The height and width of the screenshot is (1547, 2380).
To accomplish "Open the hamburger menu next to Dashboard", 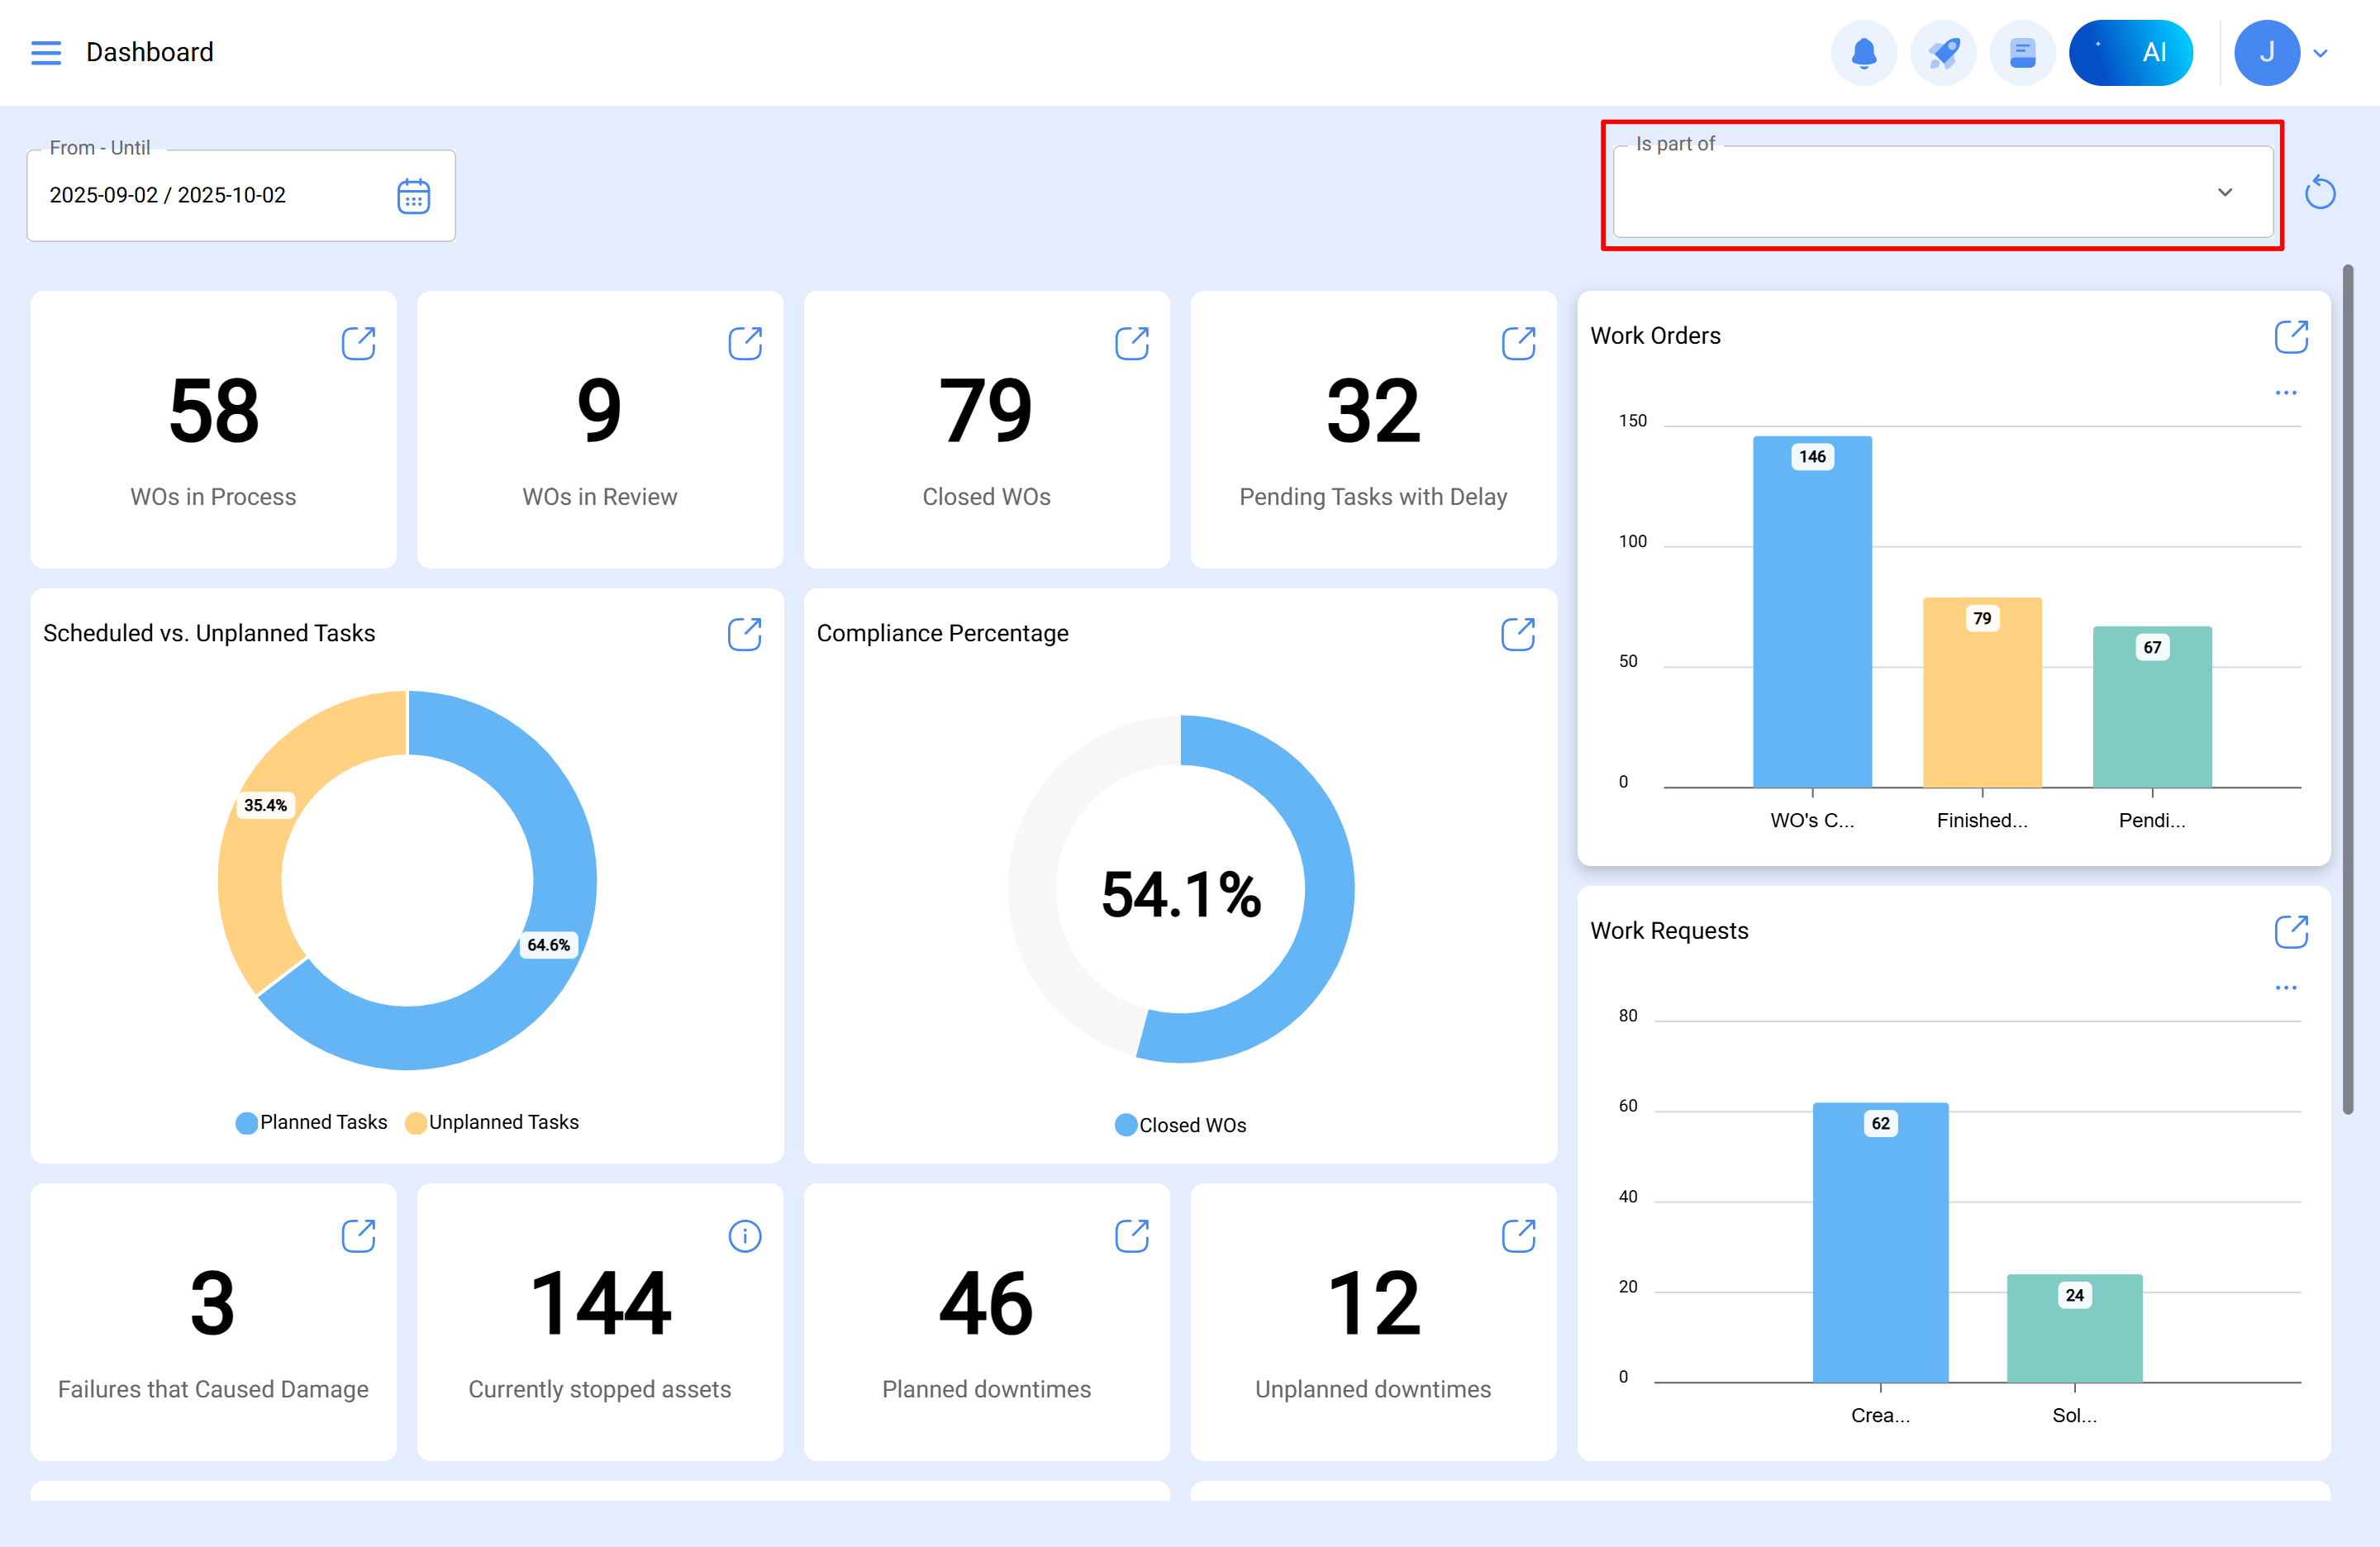I will pyautogui.click(x=46, y=52).
